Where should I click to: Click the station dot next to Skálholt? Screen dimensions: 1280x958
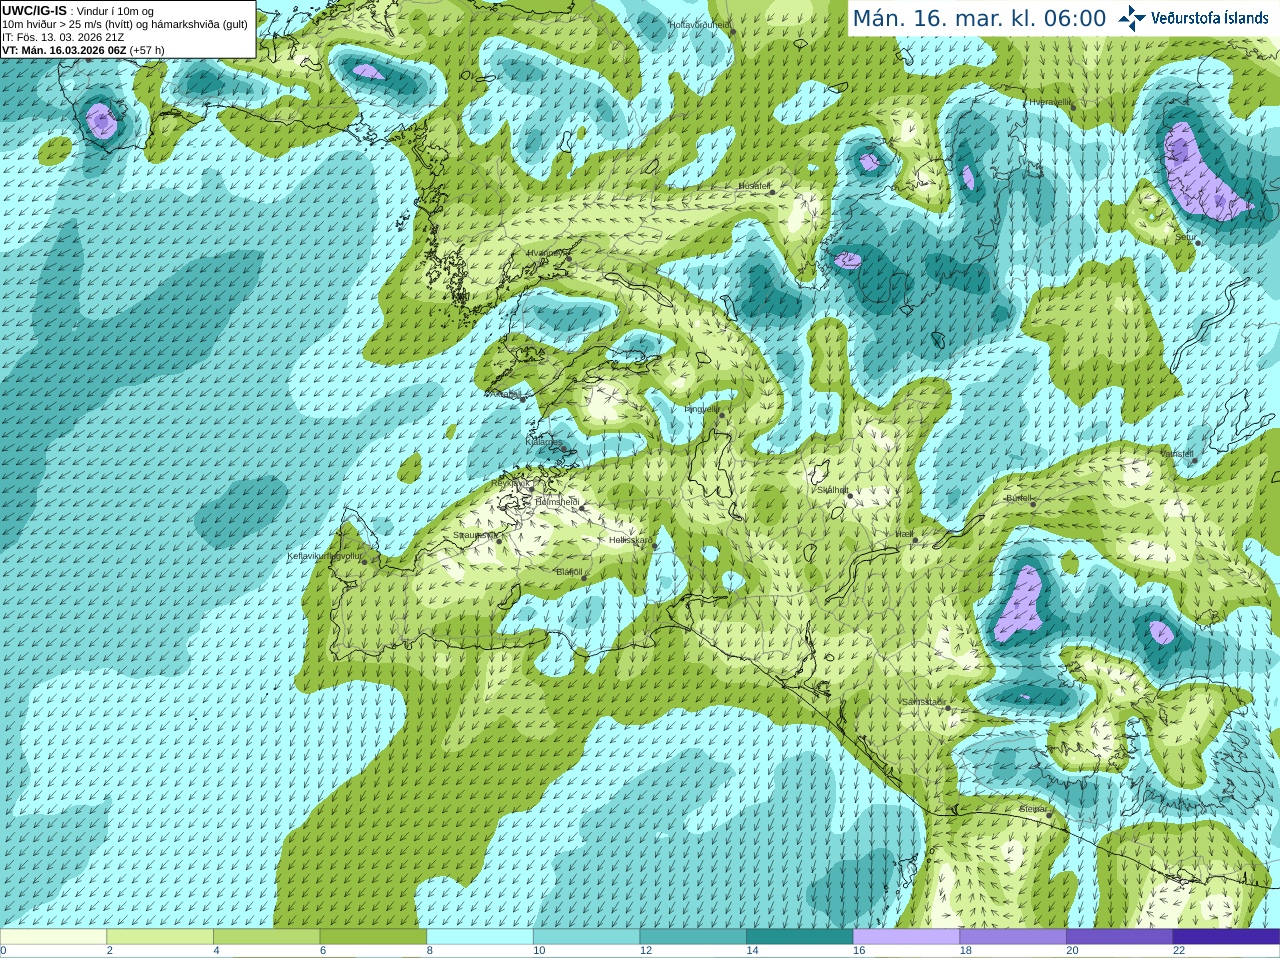[850, 496]
